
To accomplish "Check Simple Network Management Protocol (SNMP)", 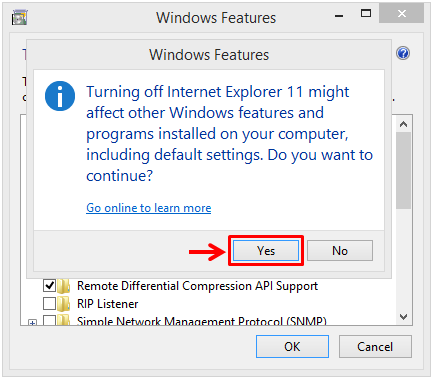I will click(x=49, y=320).
